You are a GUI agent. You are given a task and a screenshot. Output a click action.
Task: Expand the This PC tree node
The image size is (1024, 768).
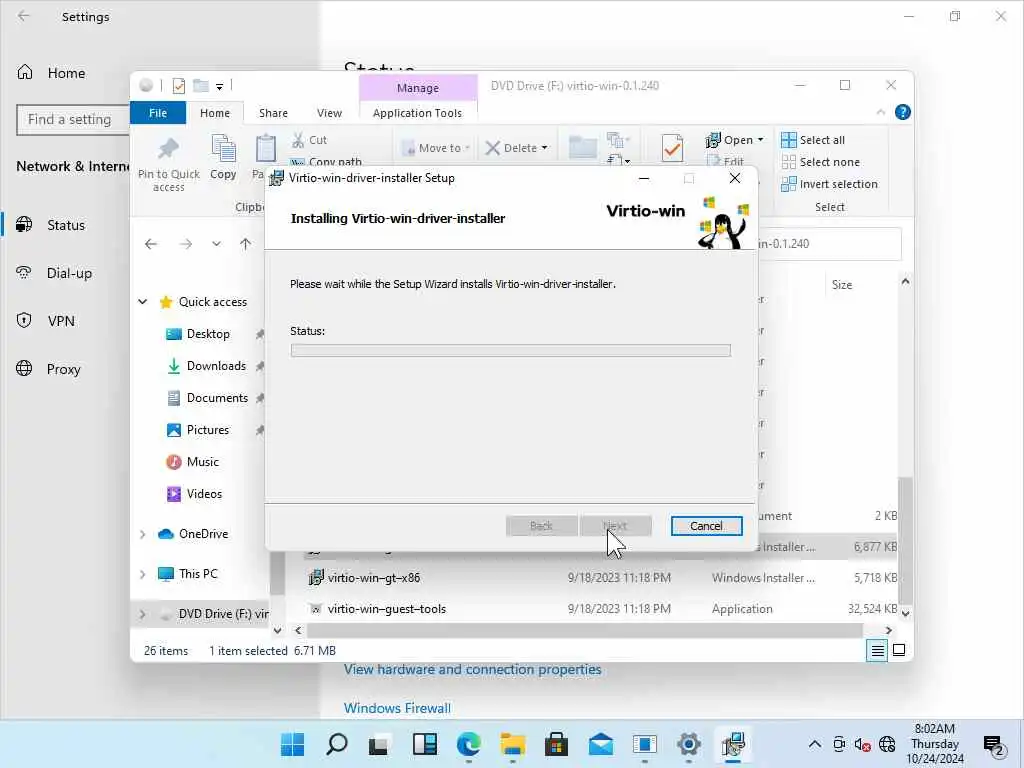142,574
